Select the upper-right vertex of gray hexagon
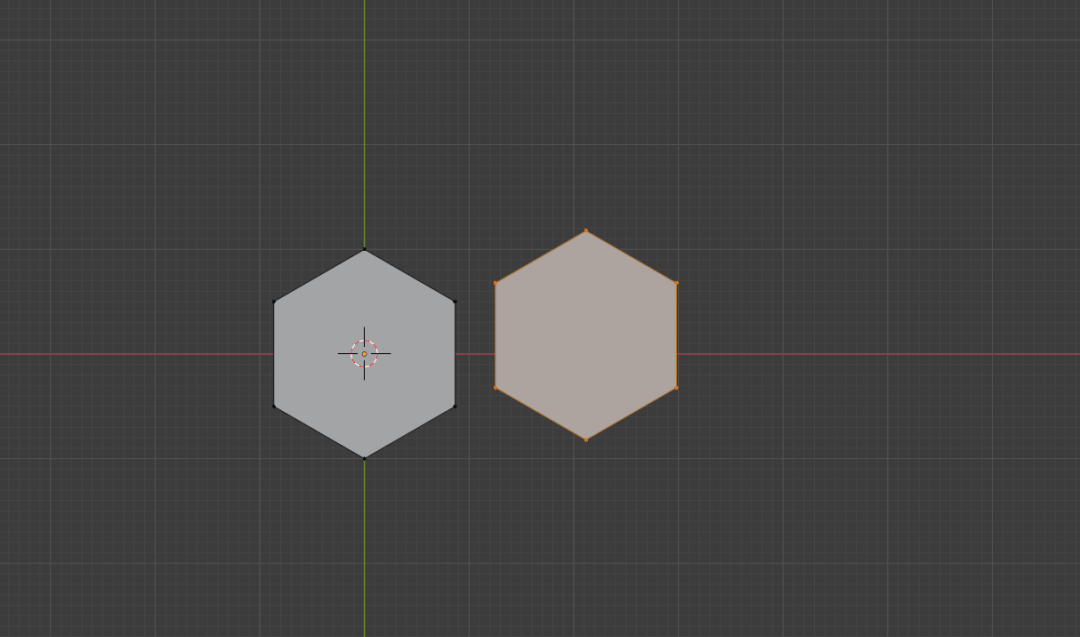The width and height of the screenshot is (1080, 637). click(455, 302)
